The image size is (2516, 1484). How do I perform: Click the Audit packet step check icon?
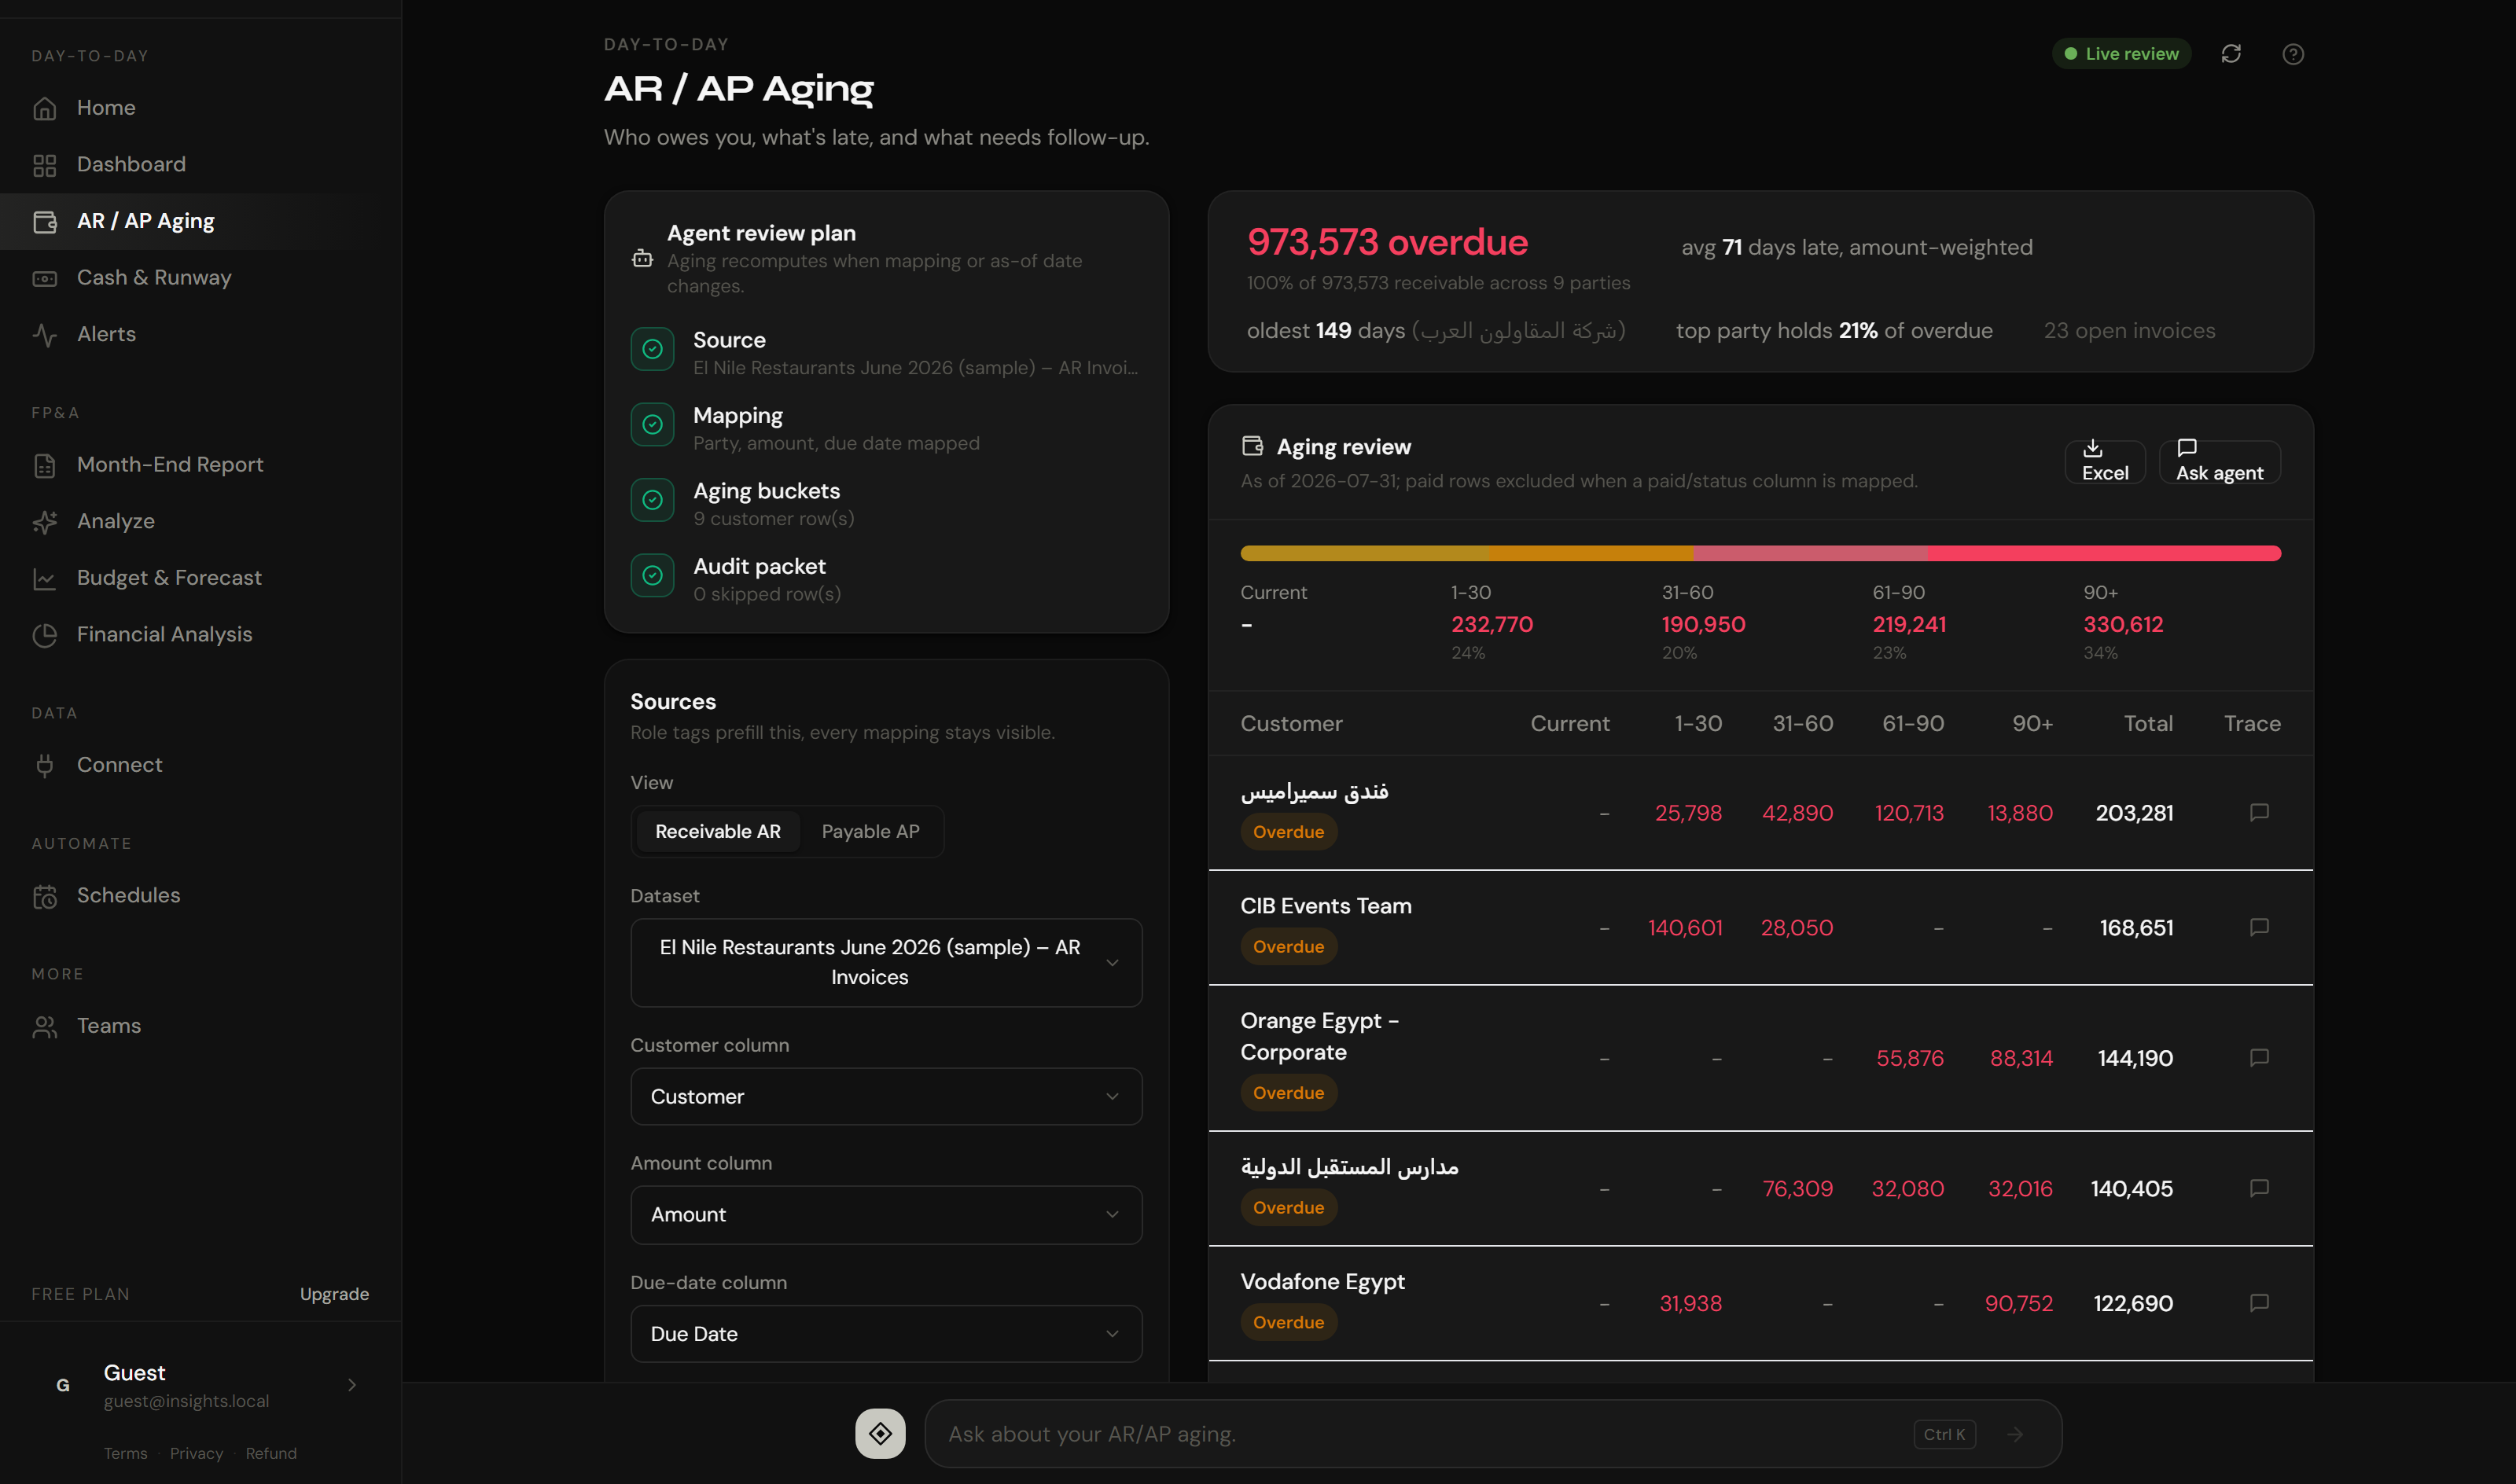point(652,575)
